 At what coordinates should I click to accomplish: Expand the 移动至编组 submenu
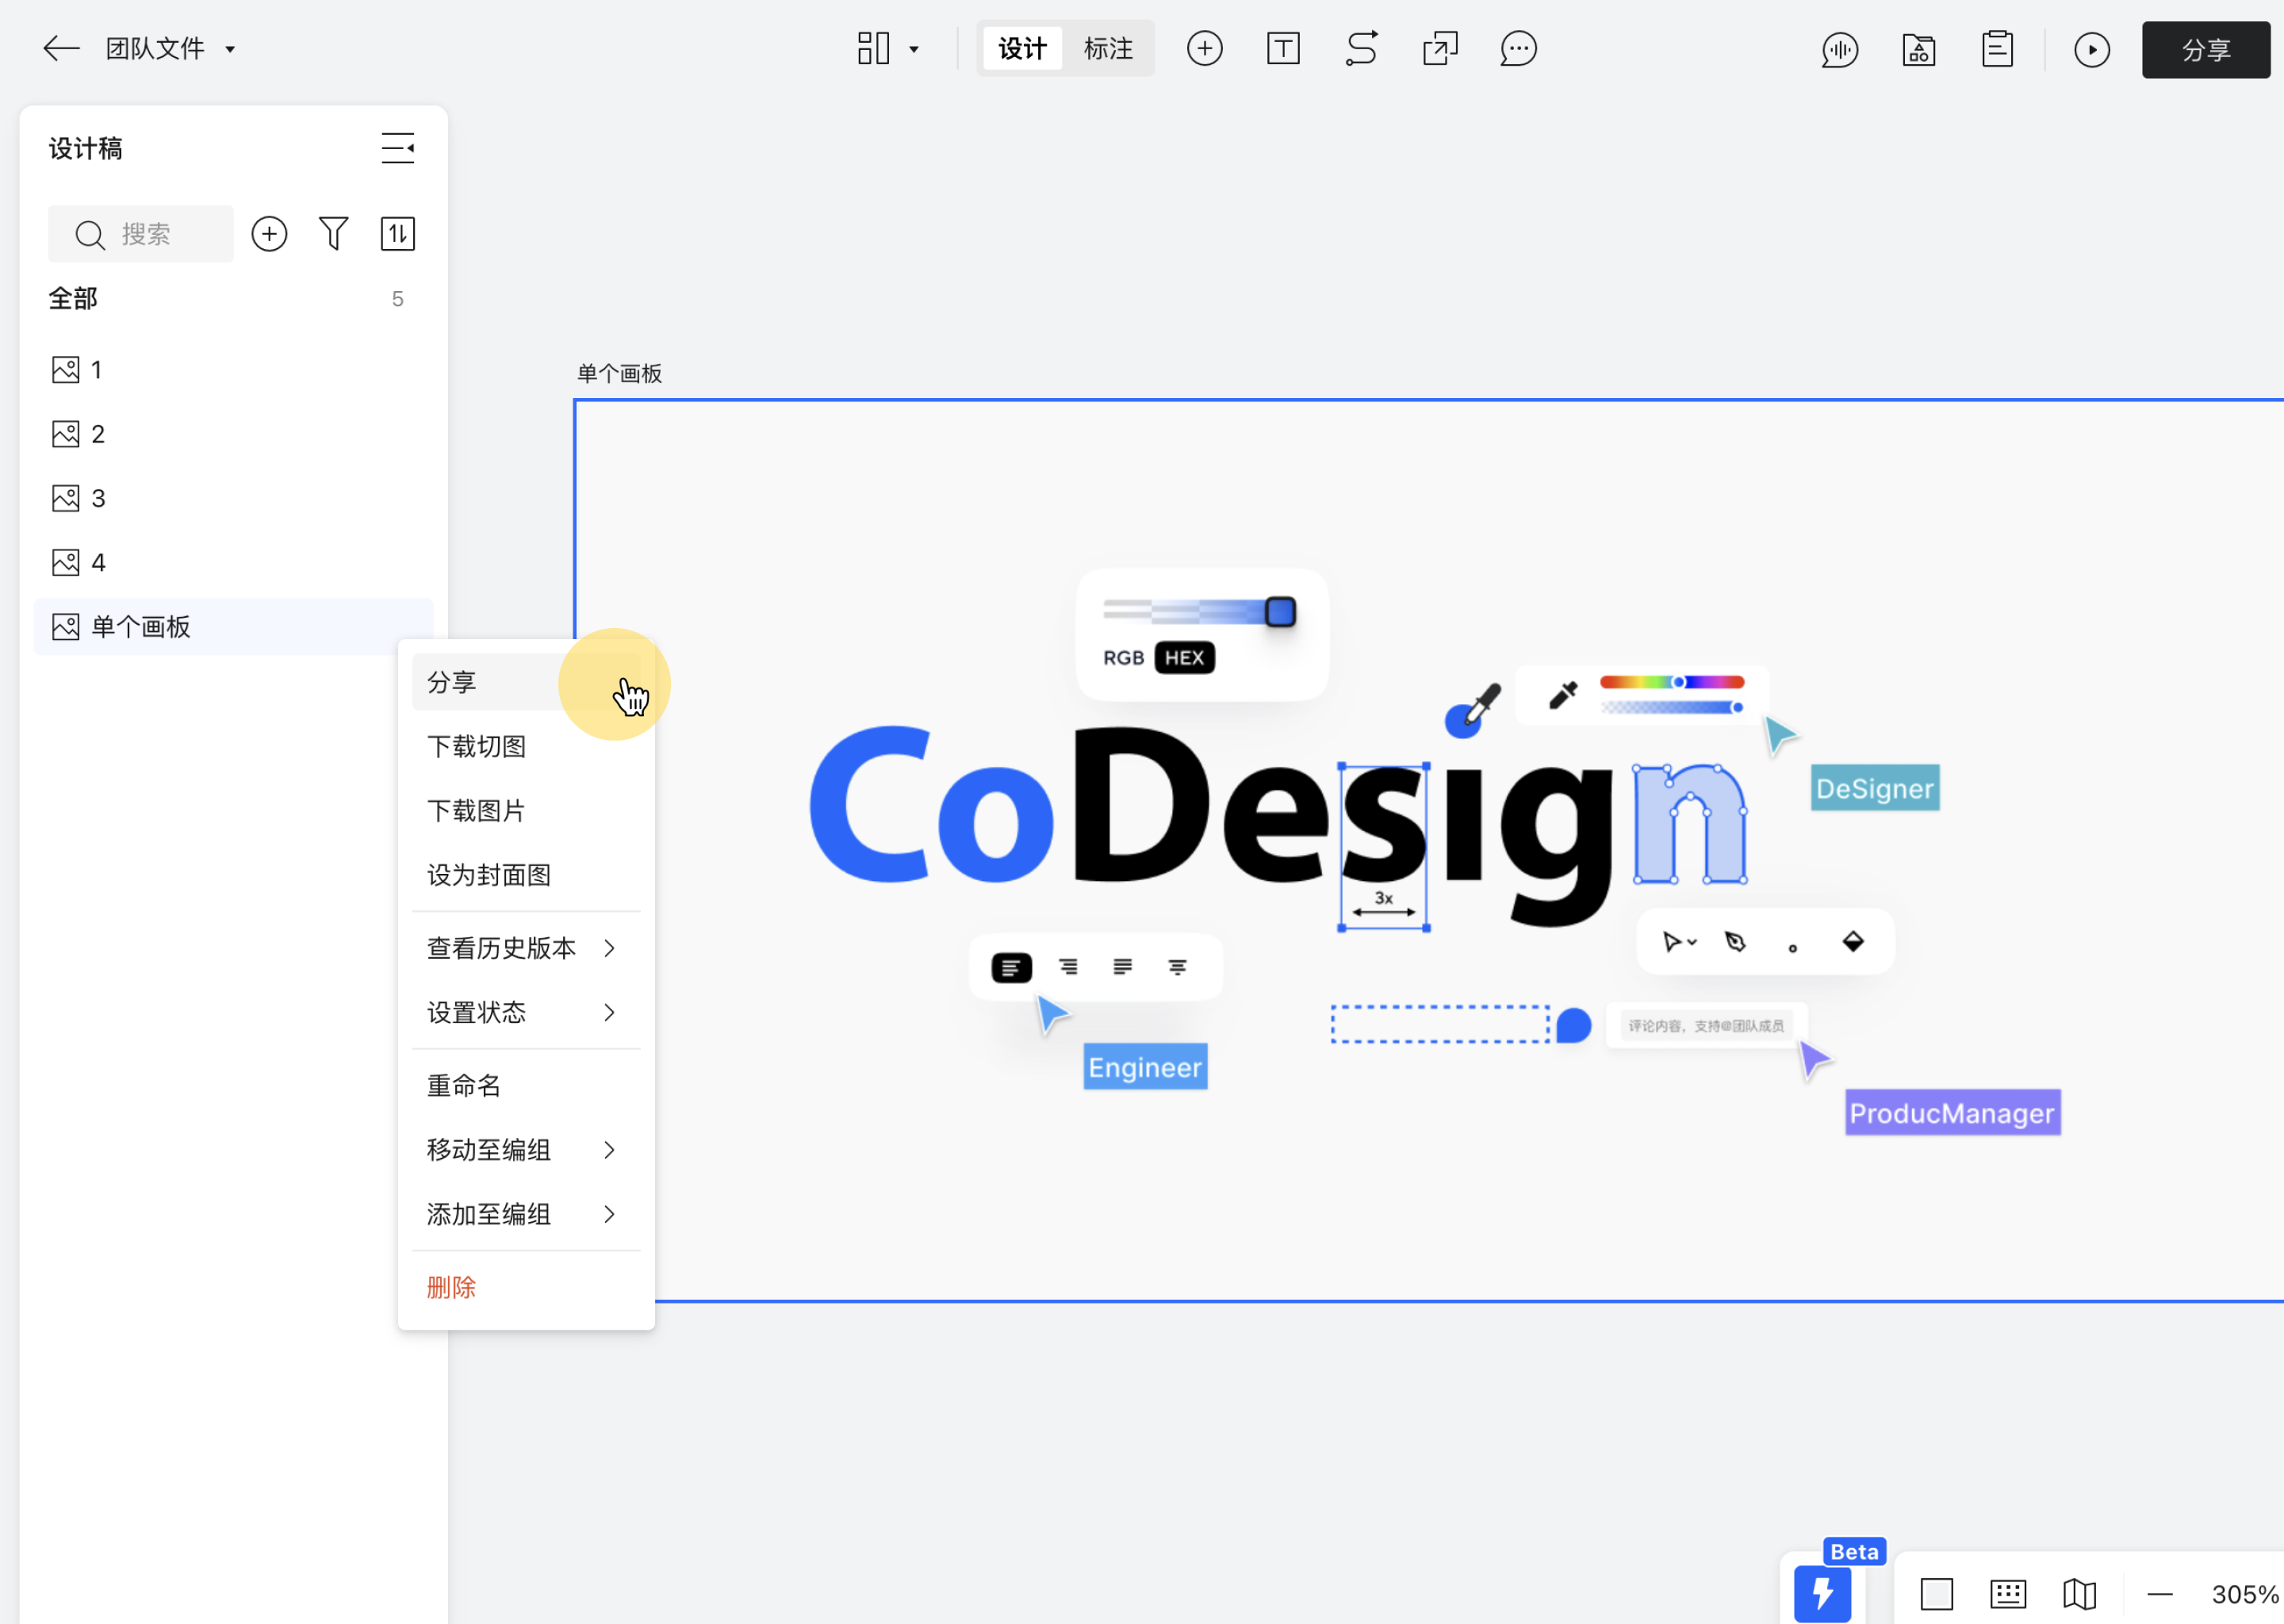click(526, 1150)
